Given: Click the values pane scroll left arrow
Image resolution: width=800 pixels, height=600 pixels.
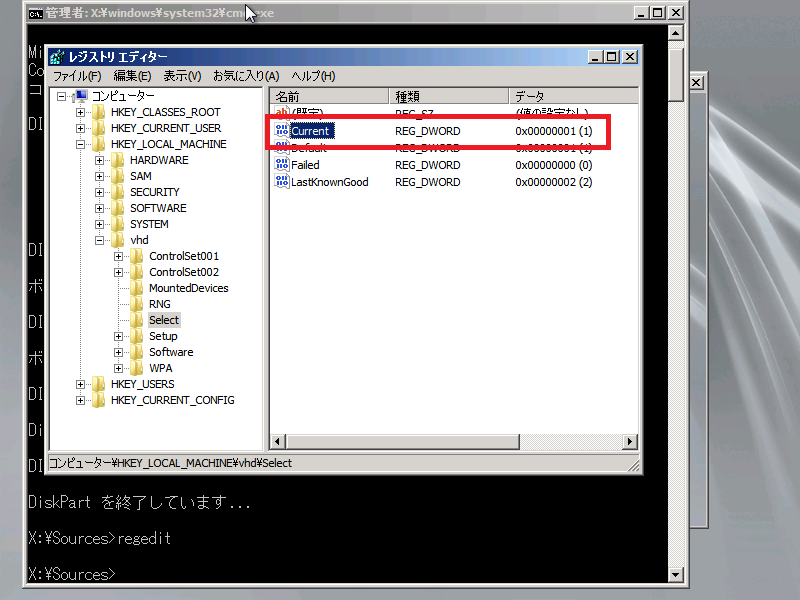Looking at the screenshot, I should [x=278, y=441].
